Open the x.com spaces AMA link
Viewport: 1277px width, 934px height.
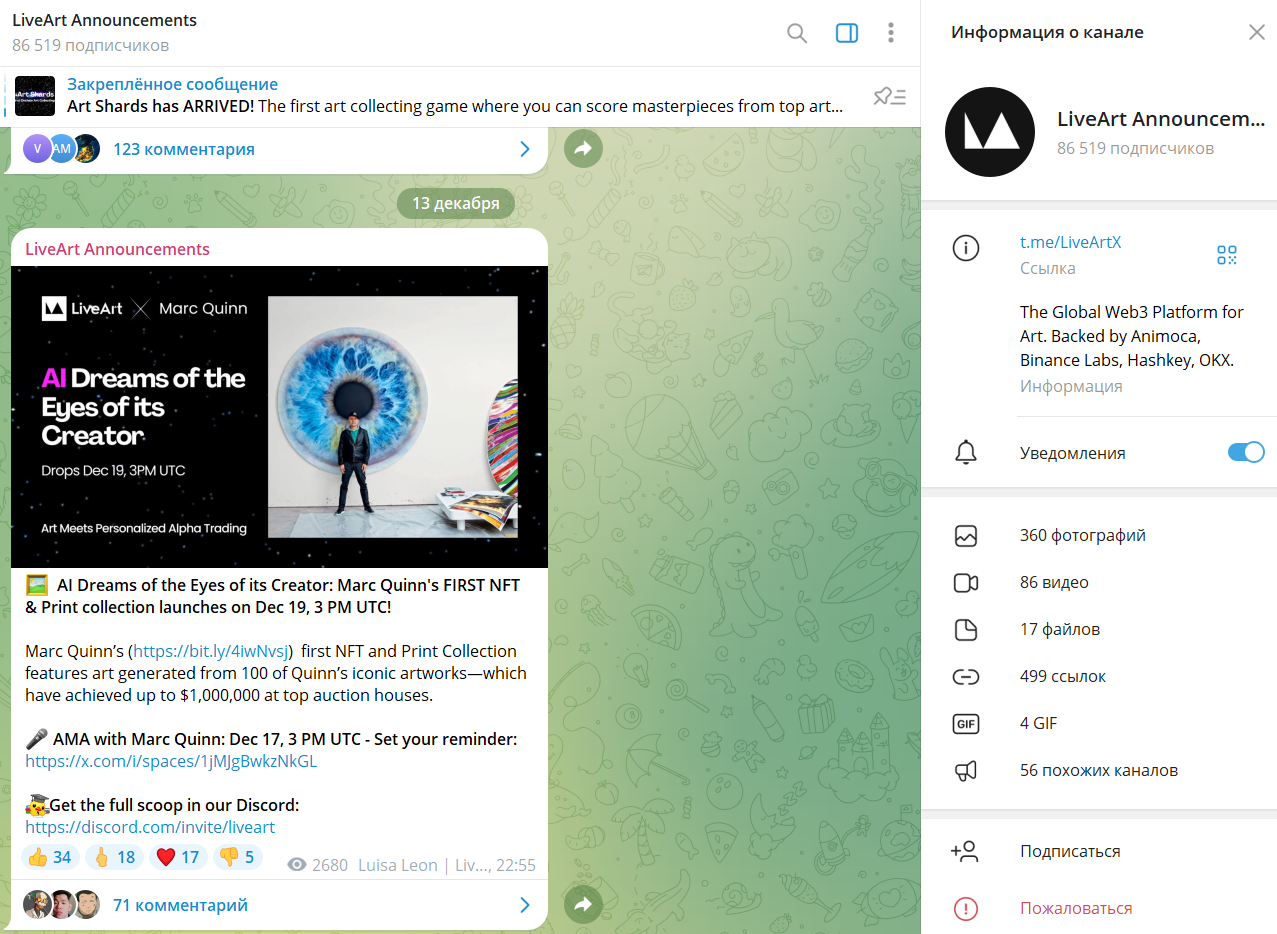171,761
